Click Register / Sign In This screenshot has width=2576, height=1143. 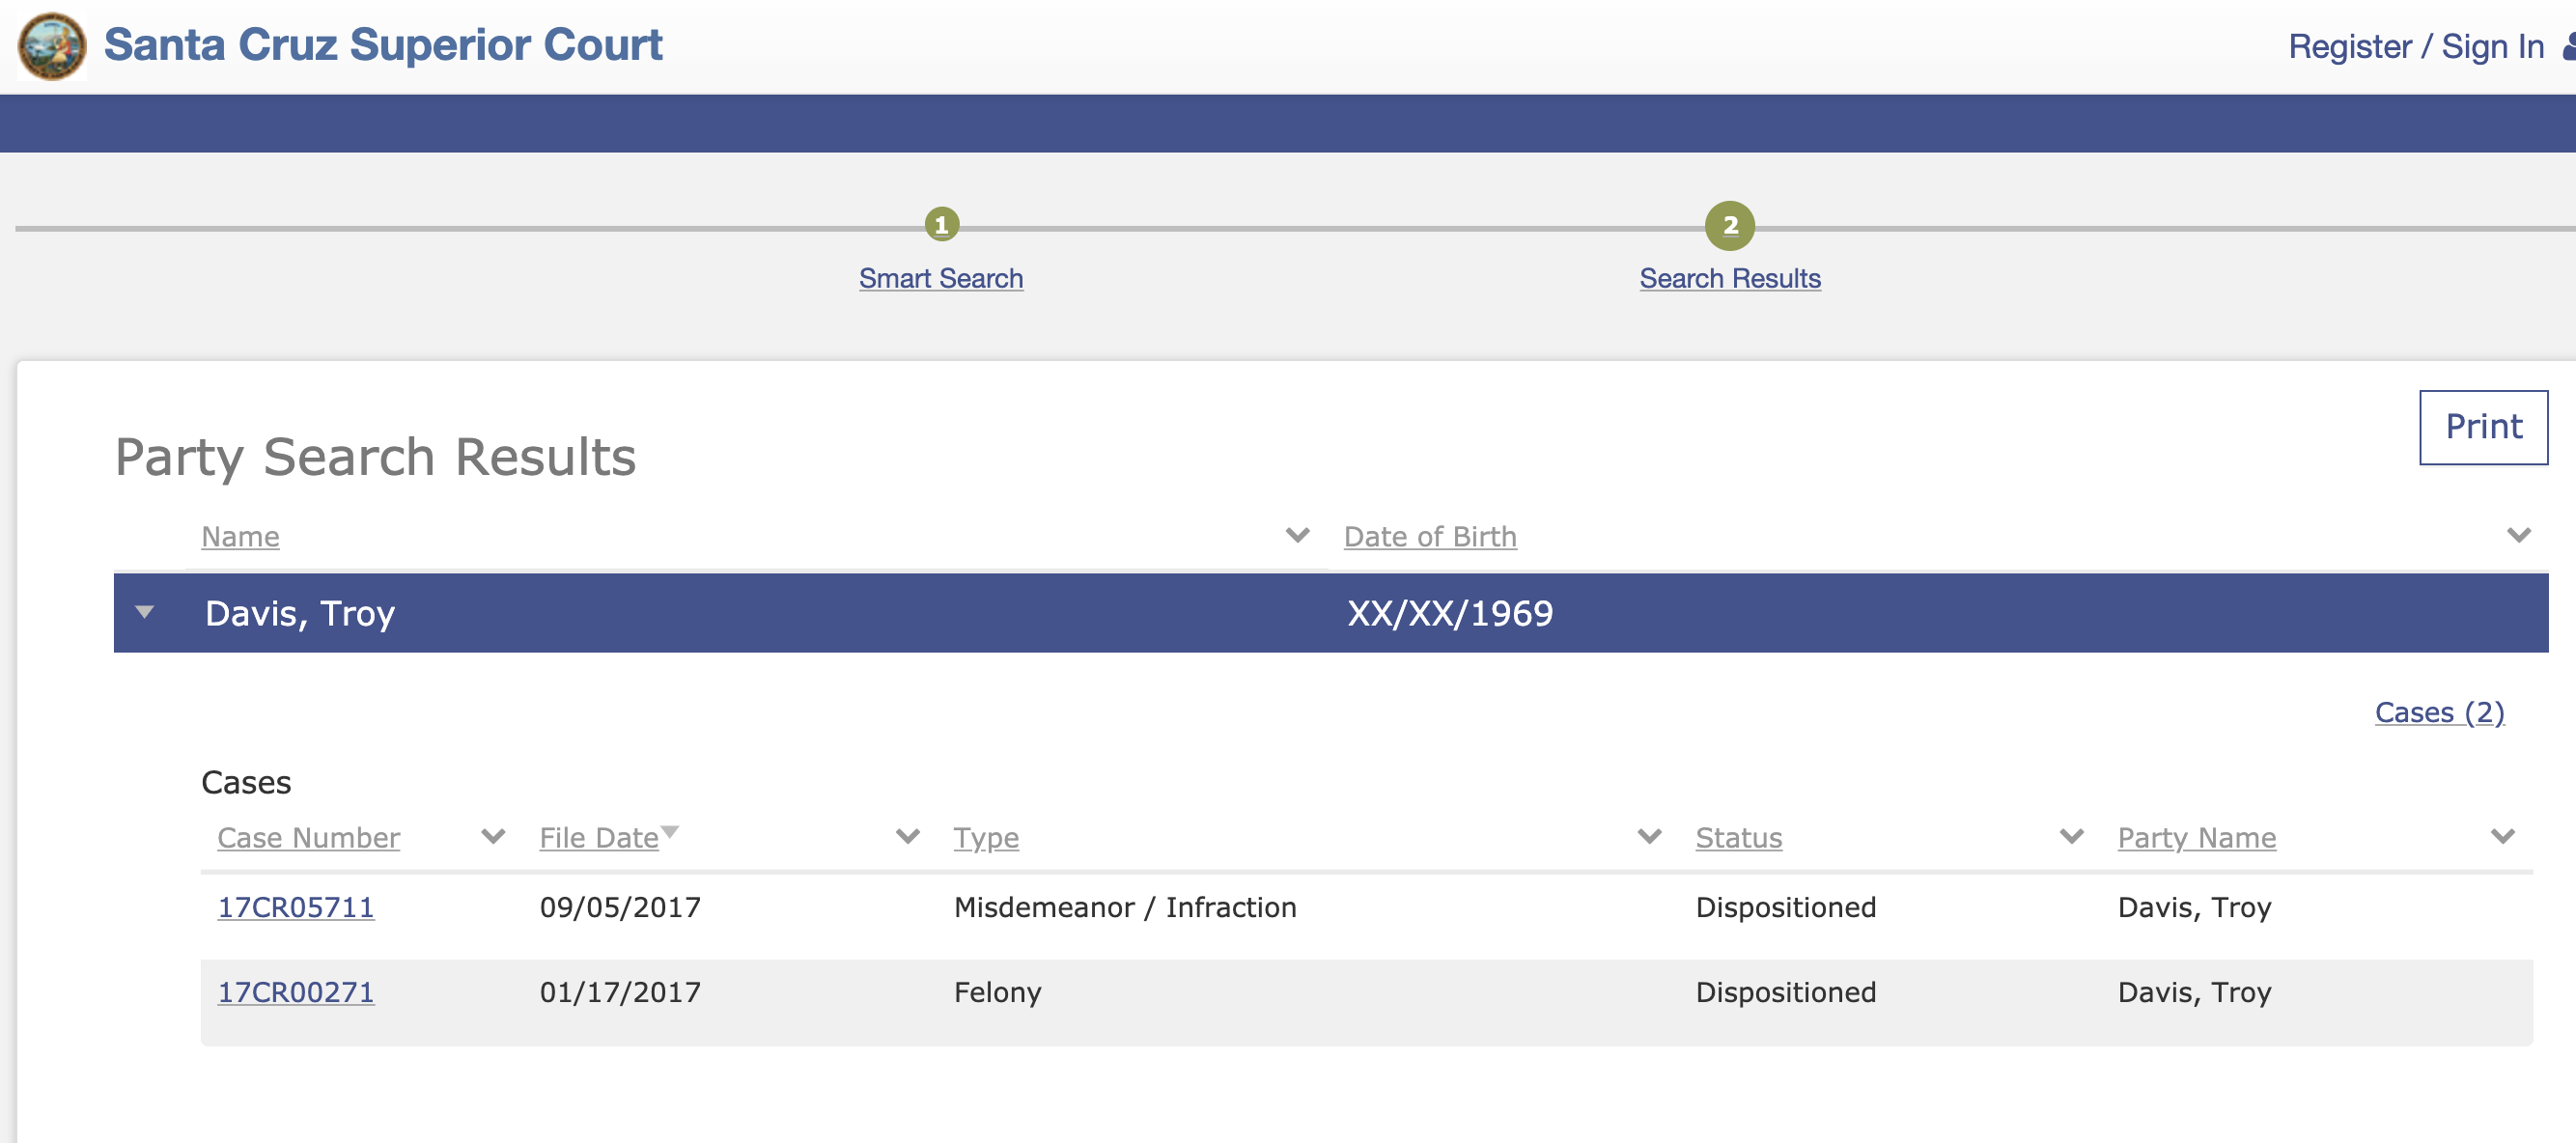click(x=2415, y=46)
